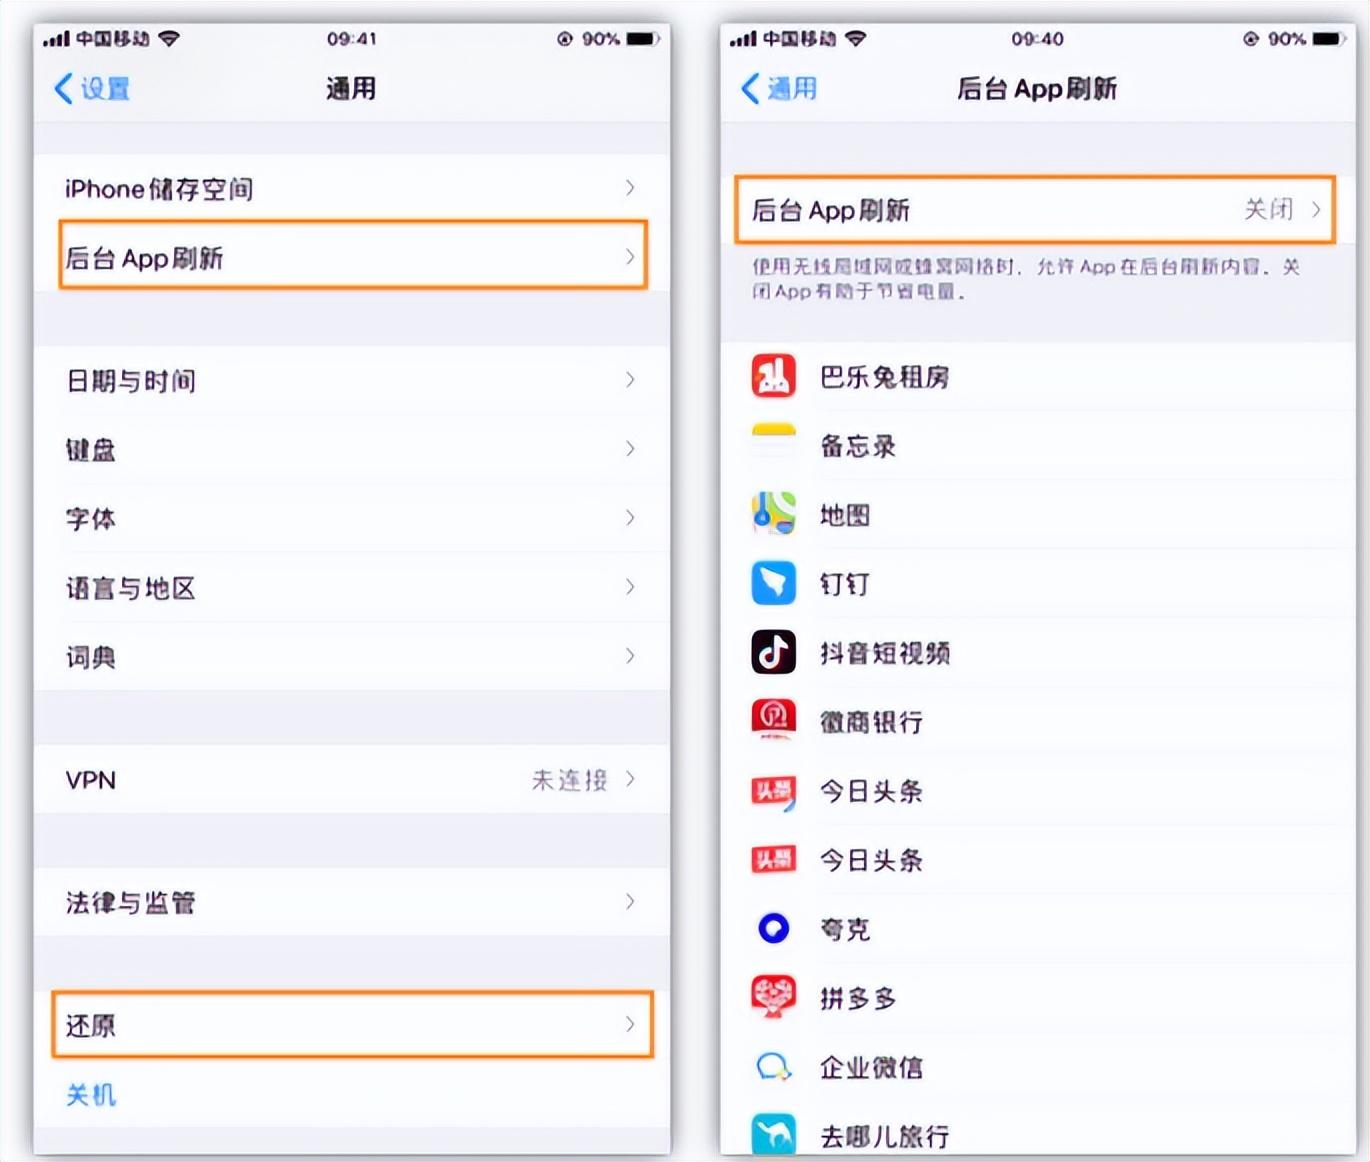This screenshot has height=1162, width=1370.
Task: Tap the 拼多多 app icon
Action: pyautogui.click(x=773, y=997)
